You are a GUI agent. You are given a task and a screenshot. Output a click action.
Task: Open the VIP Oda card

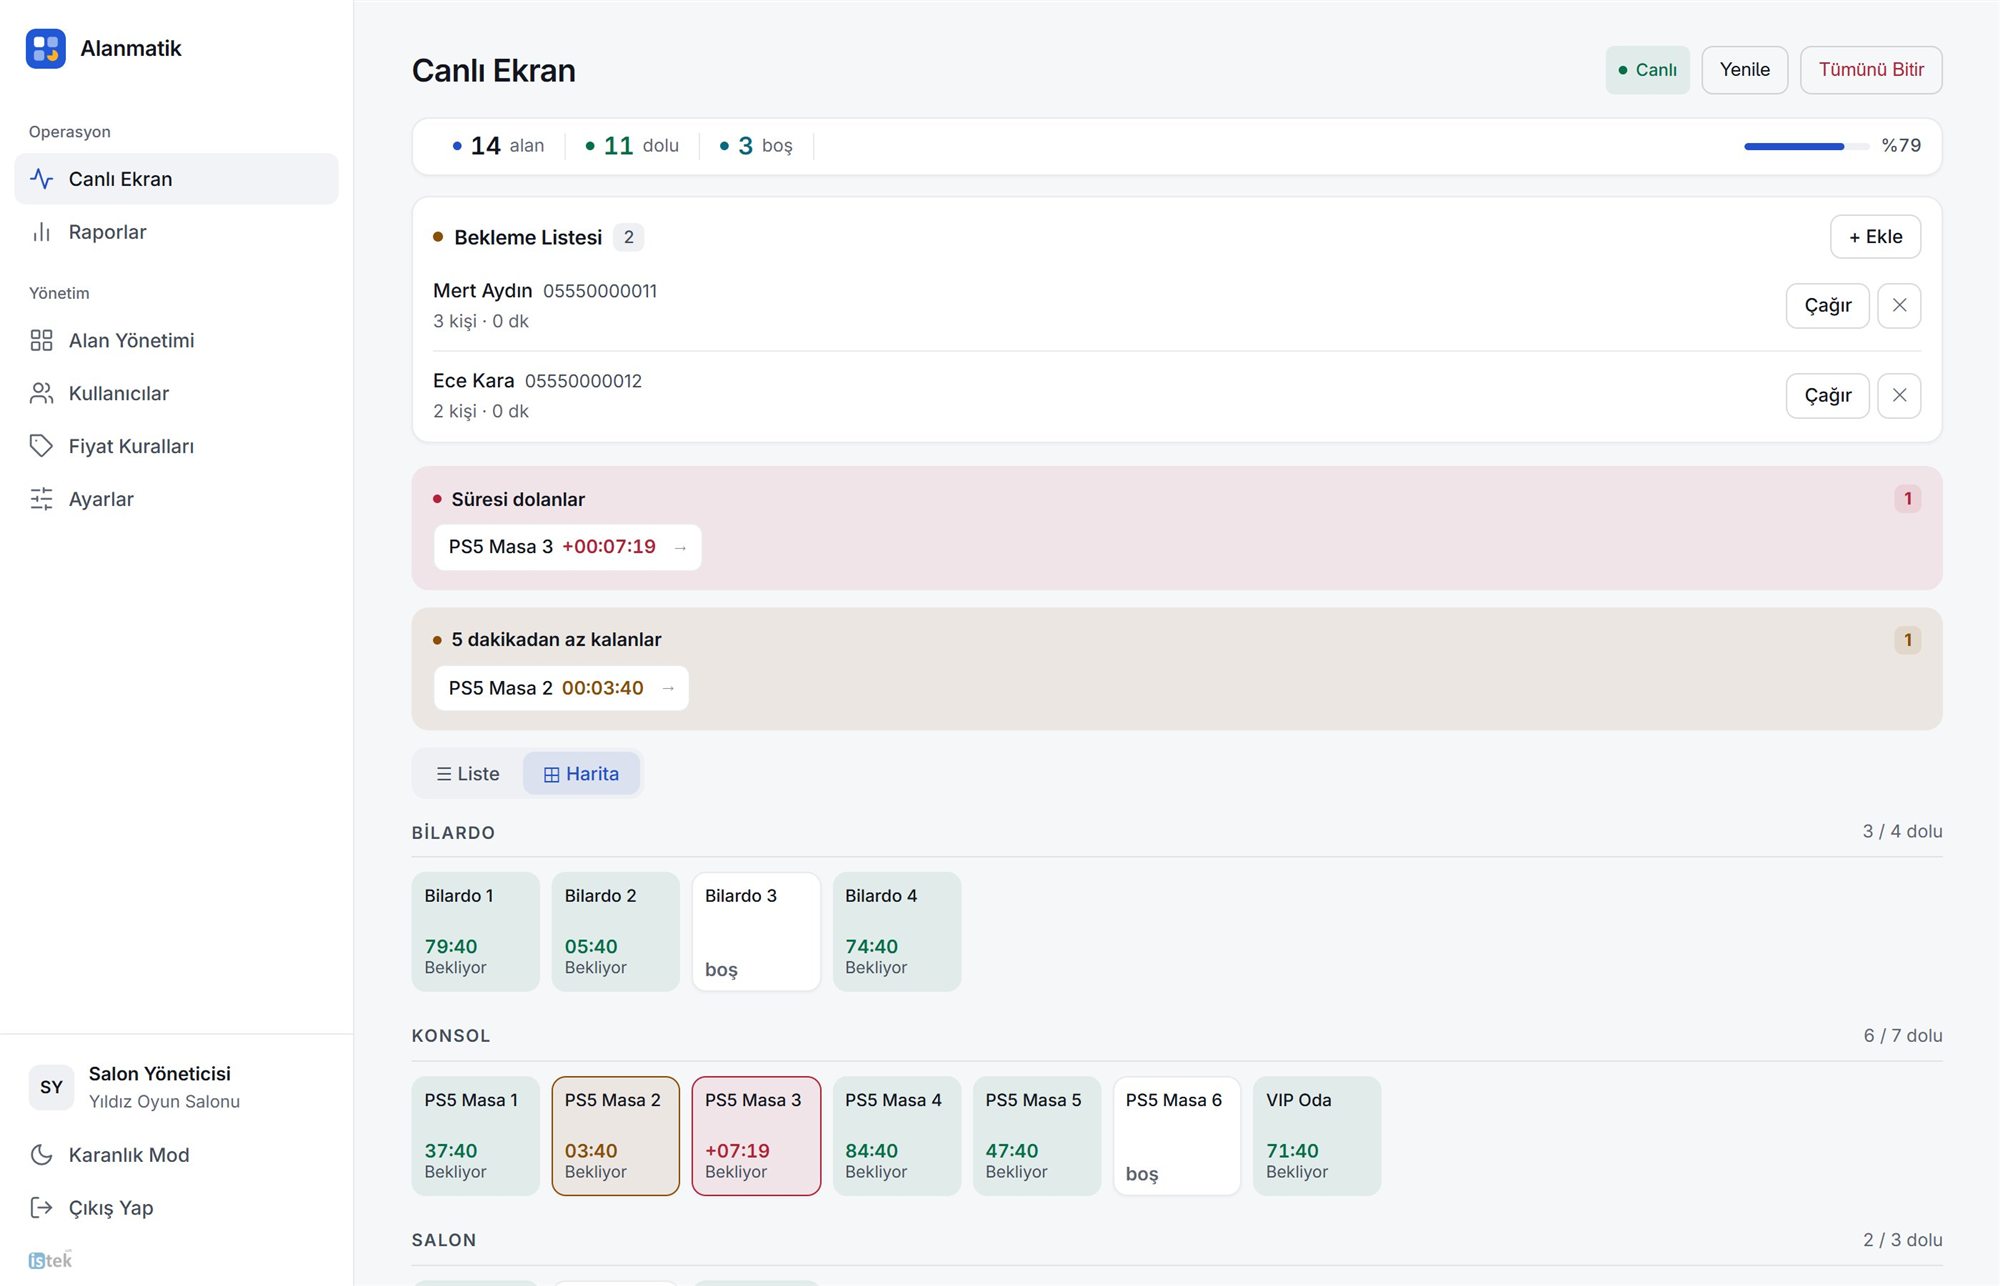[x=1317, y=1136]
